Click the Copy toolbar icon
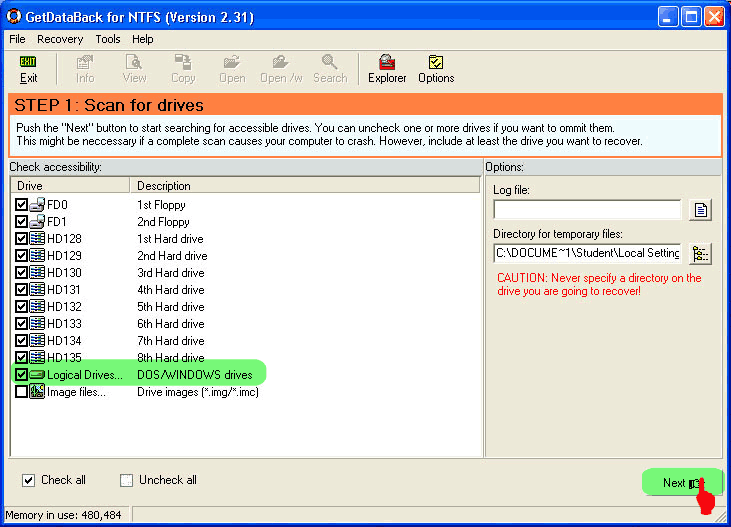 point(183,62)
